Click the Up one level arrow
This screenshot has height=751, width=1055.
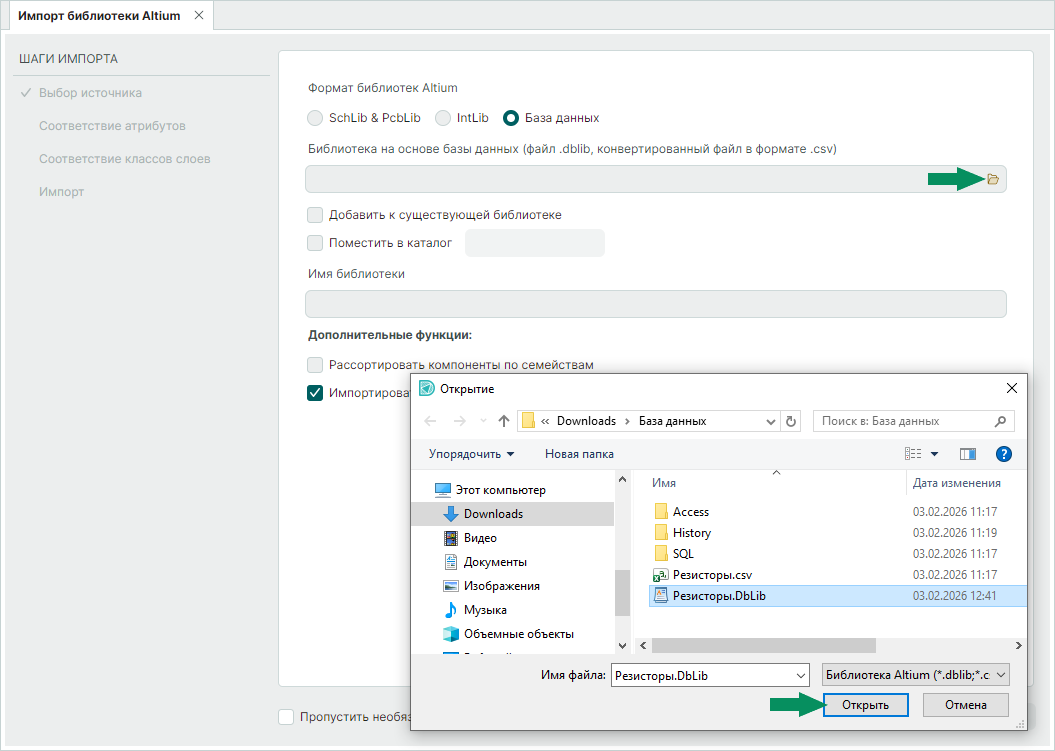(x=504, y=421)
